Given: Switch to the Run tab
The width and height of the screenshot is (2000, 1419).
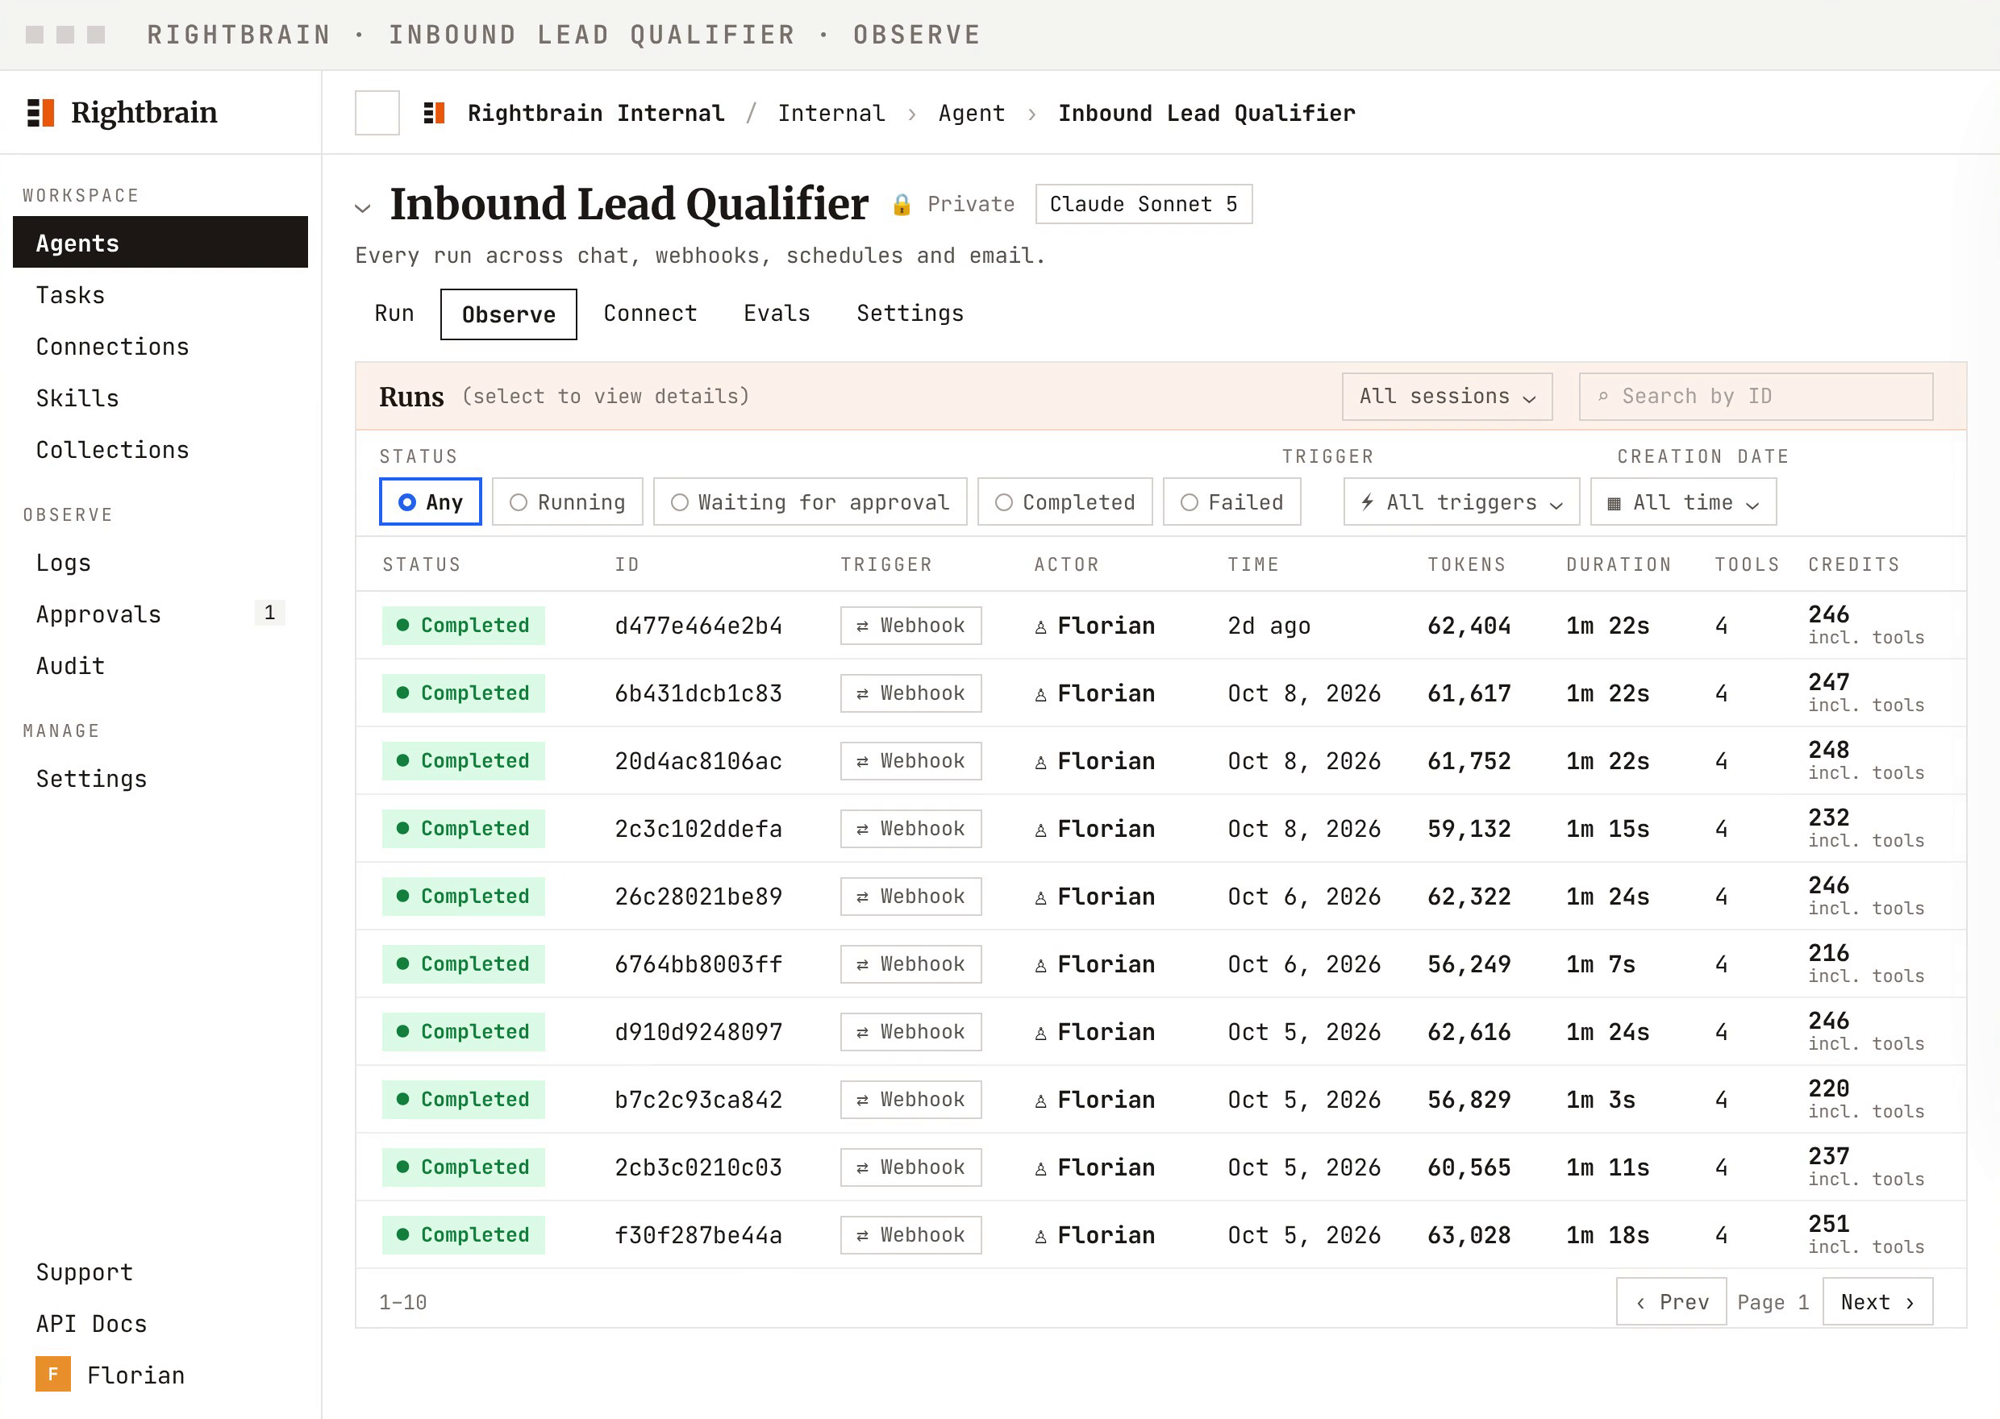Looking at the screenshot, I should (x=394, y=314).
